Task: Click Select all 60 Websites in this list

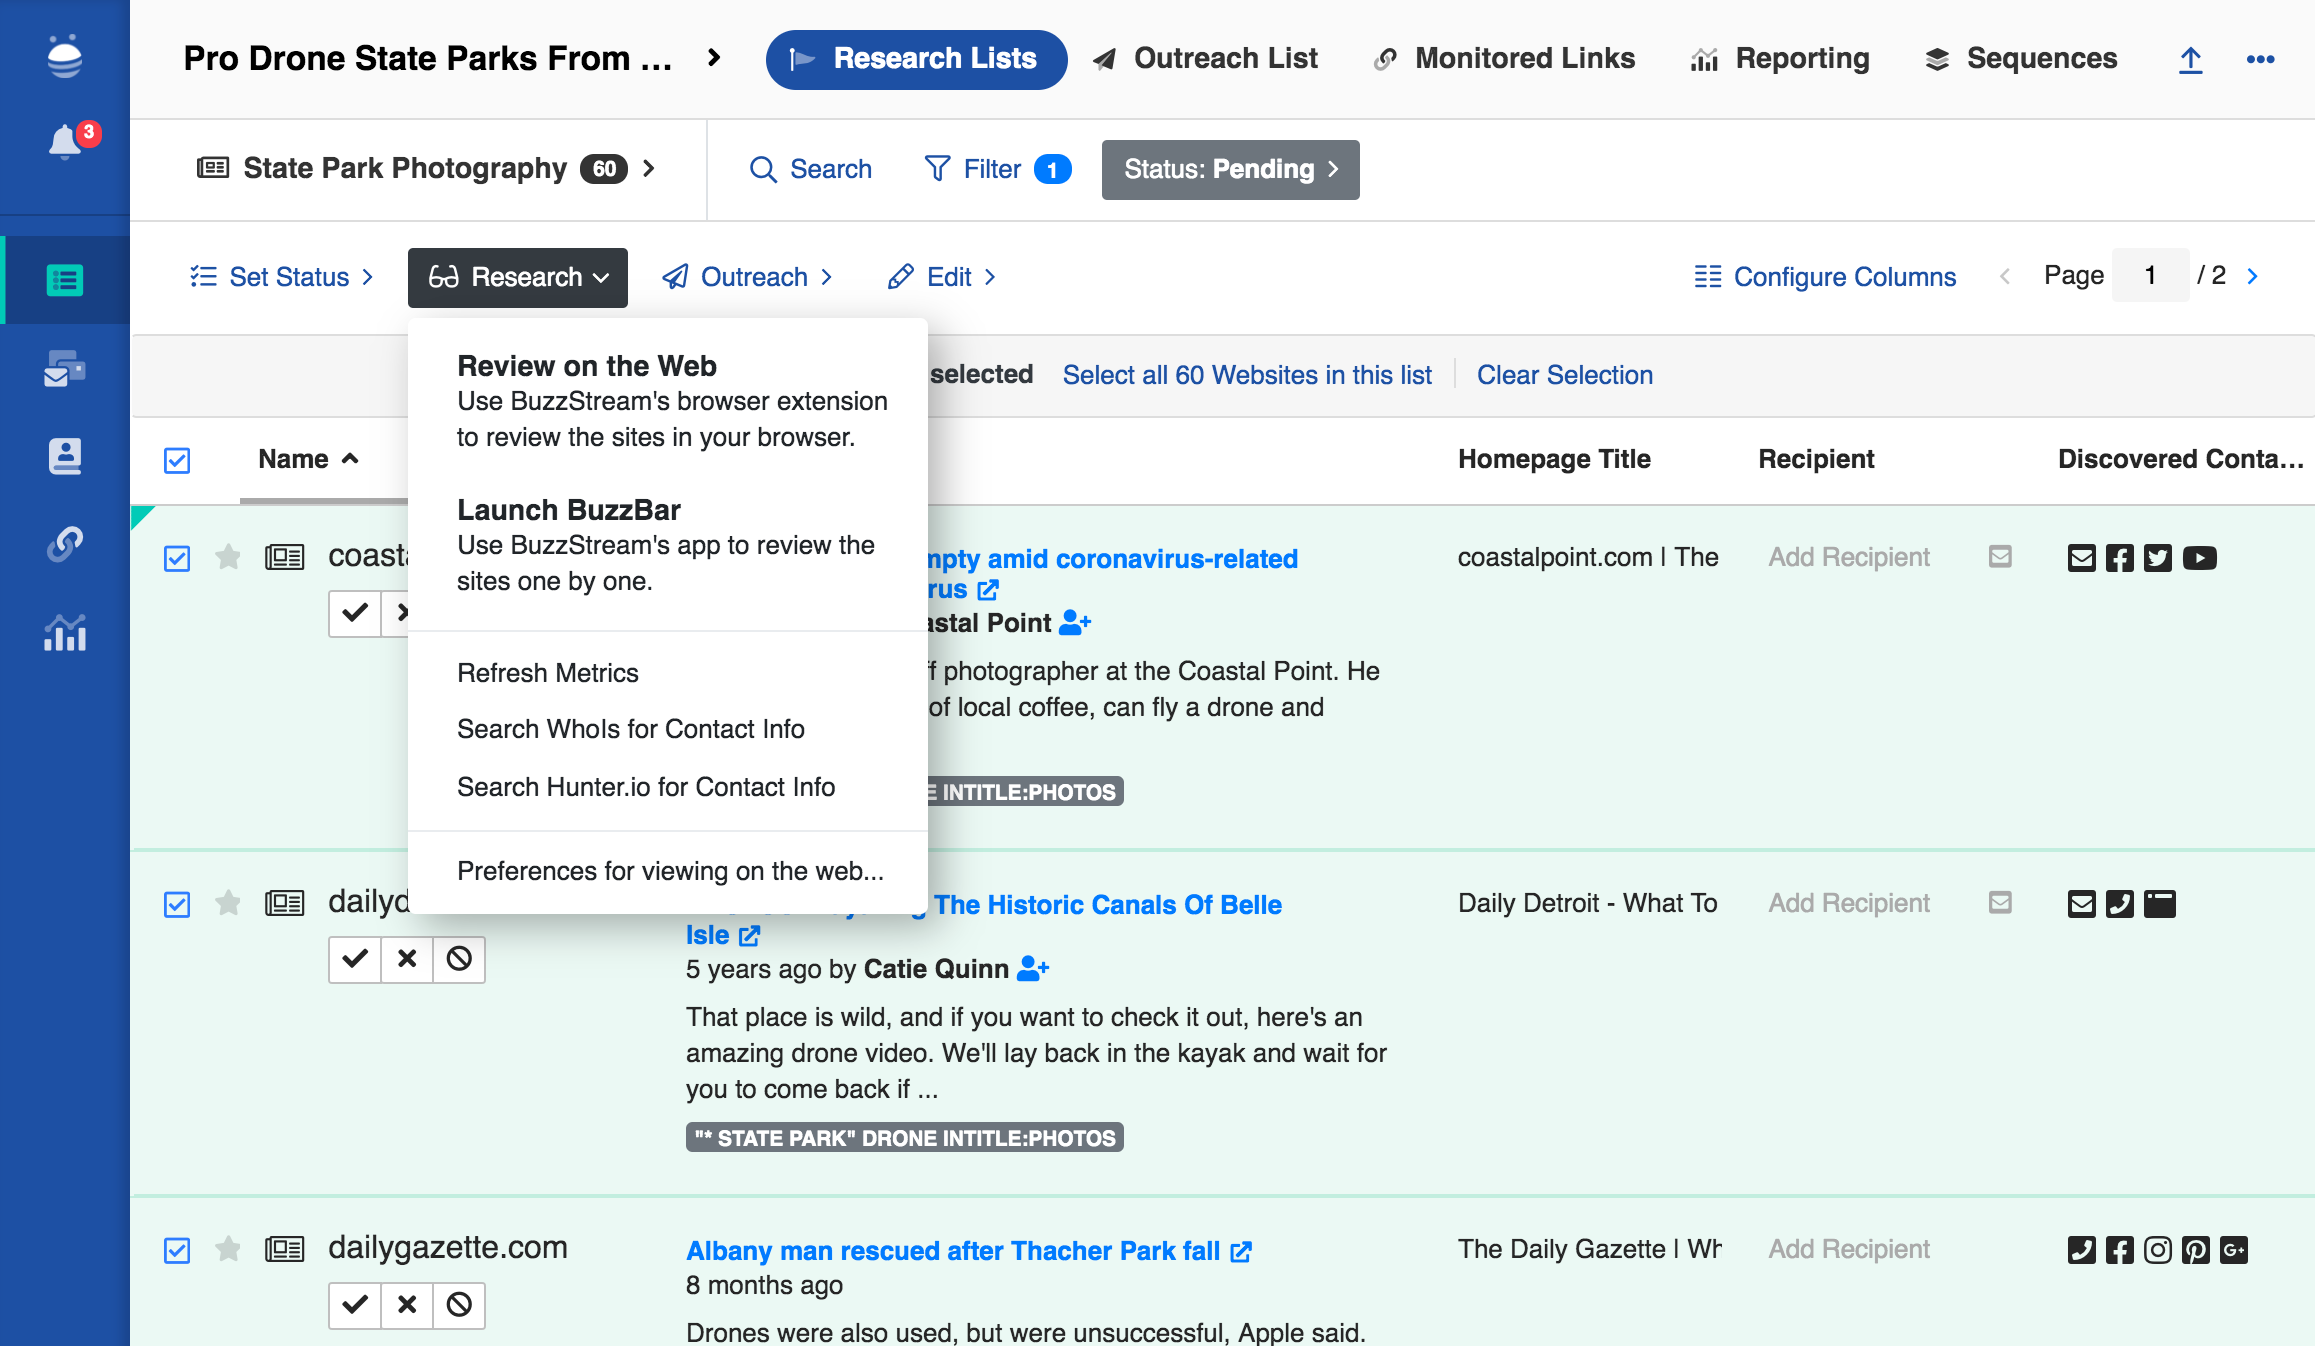Action: [1246, 375]
